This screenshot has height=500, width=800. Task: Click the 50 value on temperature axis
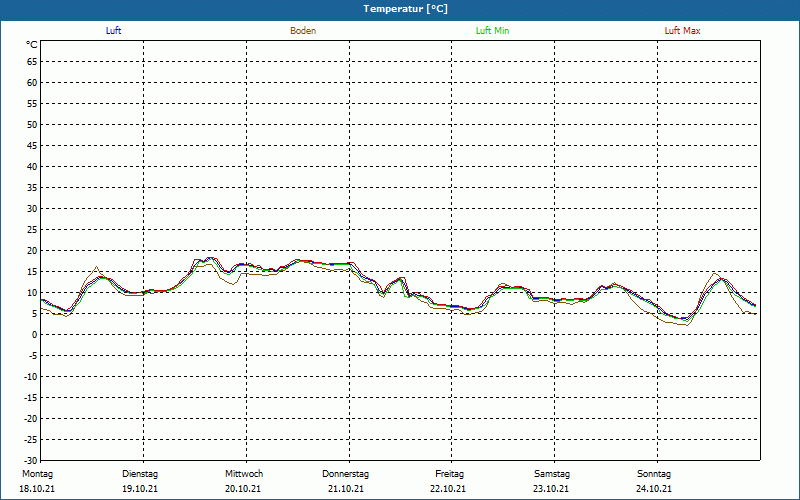(x=32, y=124)
